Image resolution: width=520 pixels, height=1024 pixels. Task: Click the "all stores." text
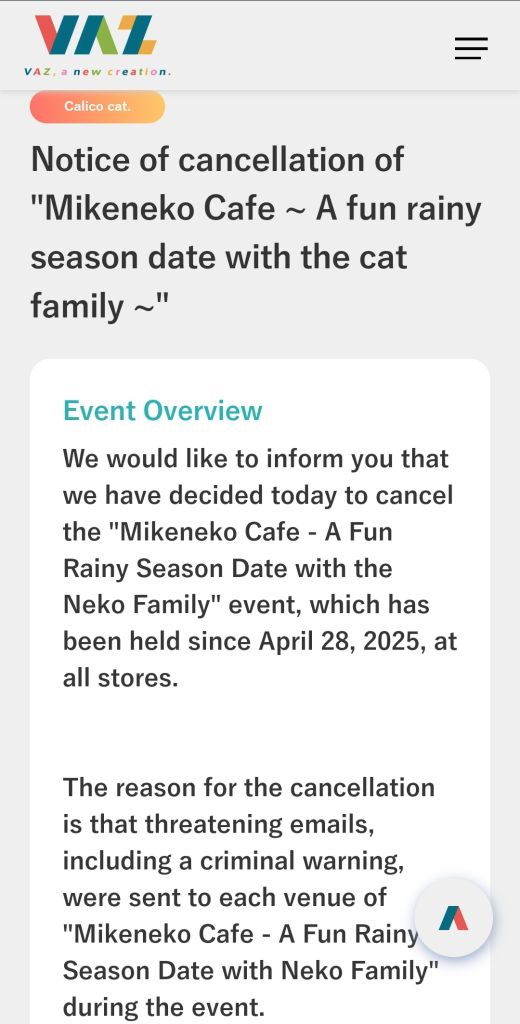tap(120, 678)
